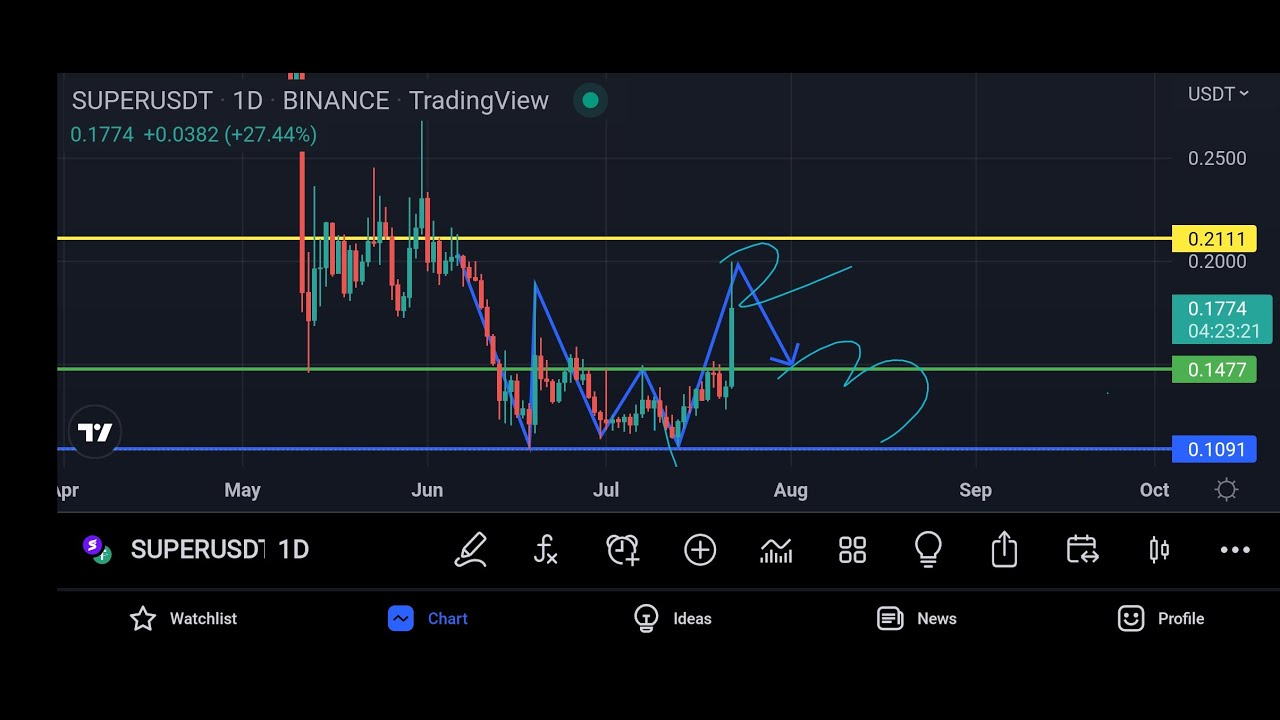Tap the Oct label on time axis

click(1154, 490)
